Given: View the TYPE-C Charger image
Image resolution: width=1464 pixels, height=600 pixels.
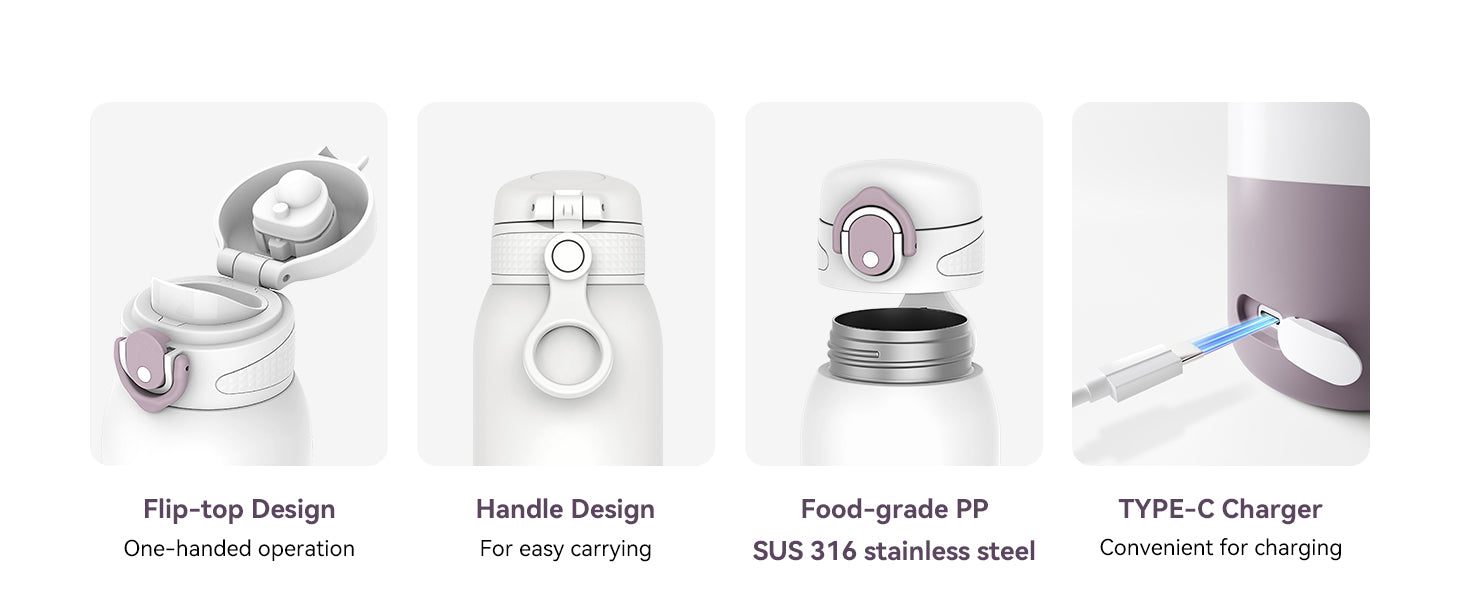Looking at the screenshot, I should tap(1221, 284).
